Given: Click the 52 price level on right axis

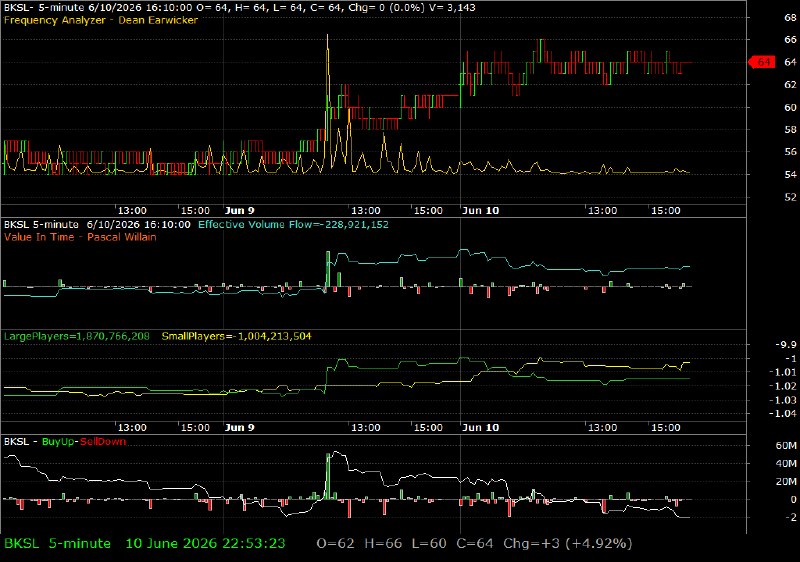Looking at the screenshot, I should click(x=790, y=197).
